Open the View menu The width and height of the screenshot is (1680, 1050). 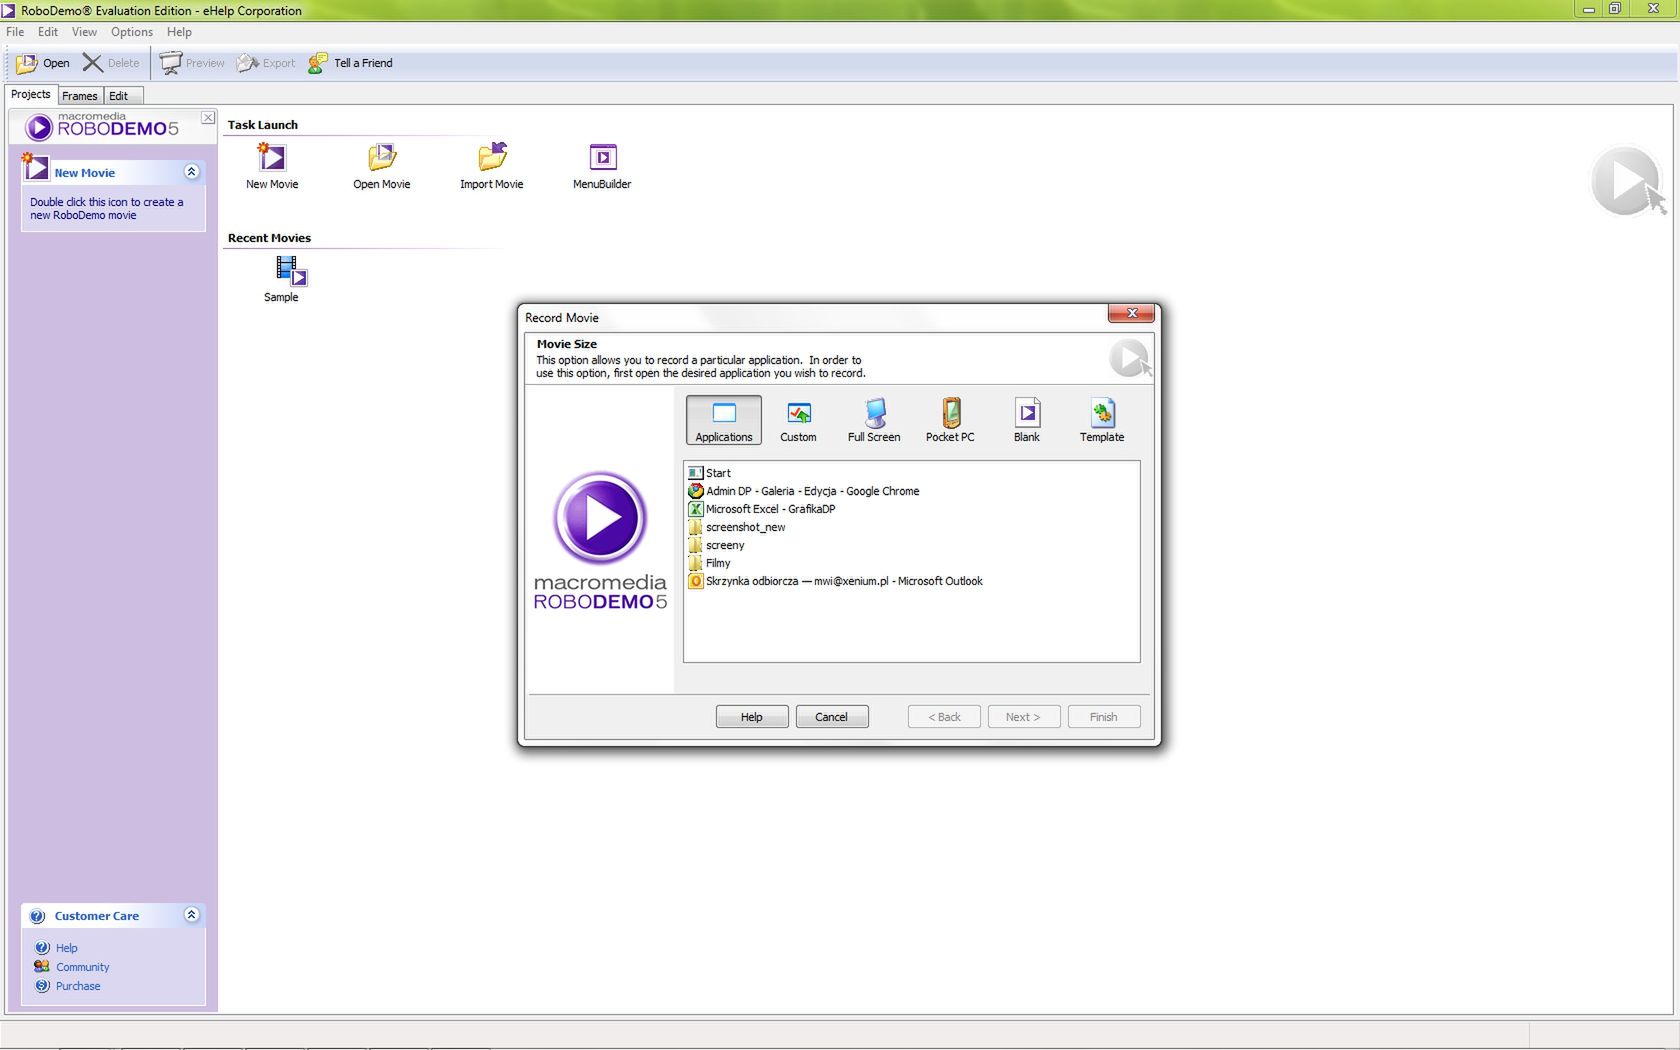tap(84, 32)
